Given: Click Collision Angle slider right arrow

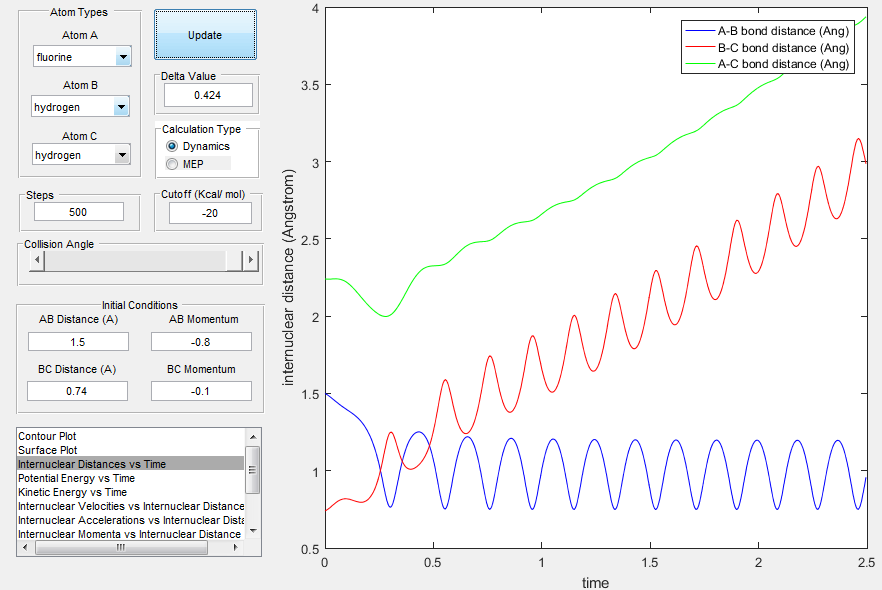Looking at the screenshot, I should click(251, 260).
